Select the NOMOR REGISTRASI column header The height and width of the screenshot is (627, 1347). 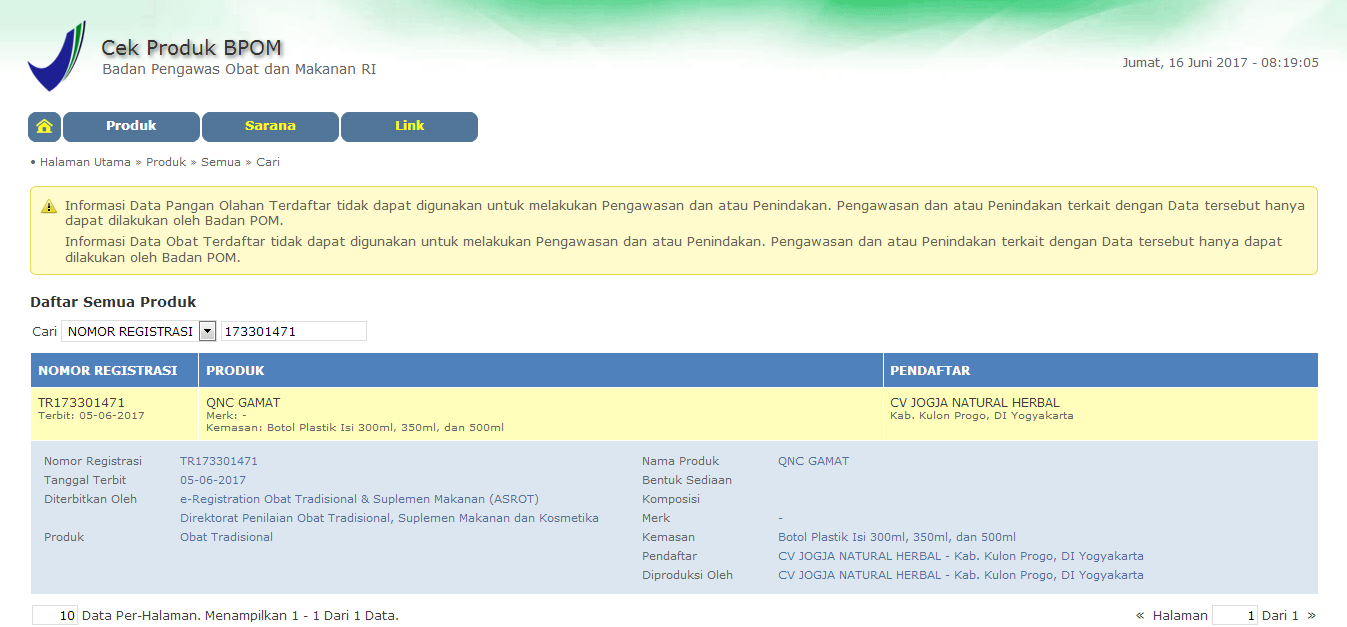pyautogui.click(x=114, y=370)
